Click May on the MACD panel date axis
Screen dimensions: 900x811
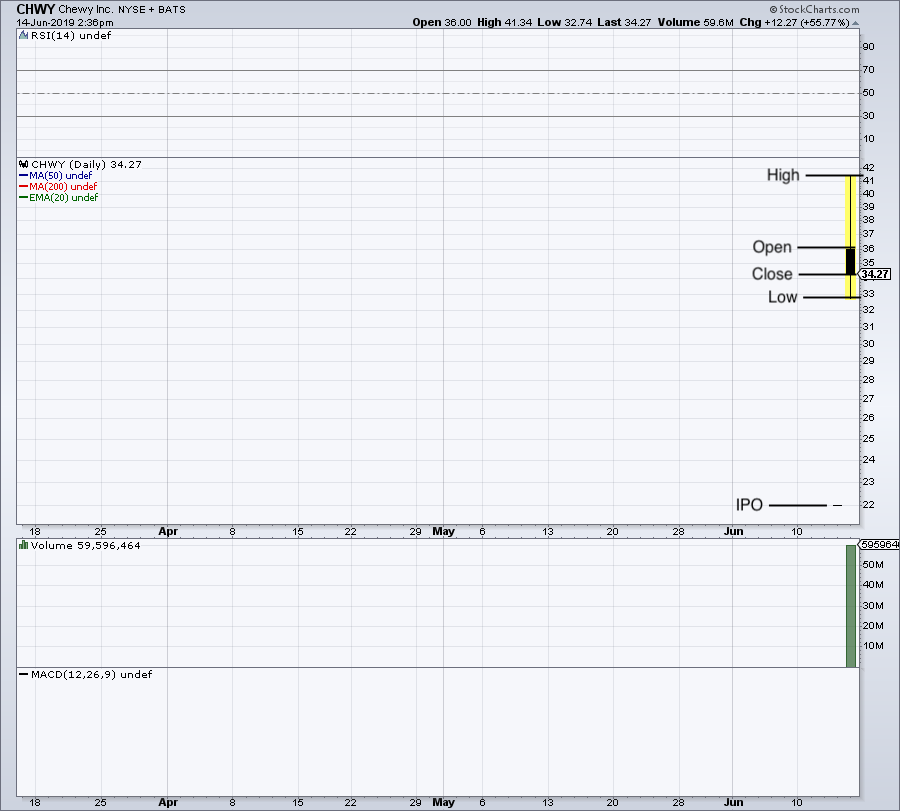(444, 802)
